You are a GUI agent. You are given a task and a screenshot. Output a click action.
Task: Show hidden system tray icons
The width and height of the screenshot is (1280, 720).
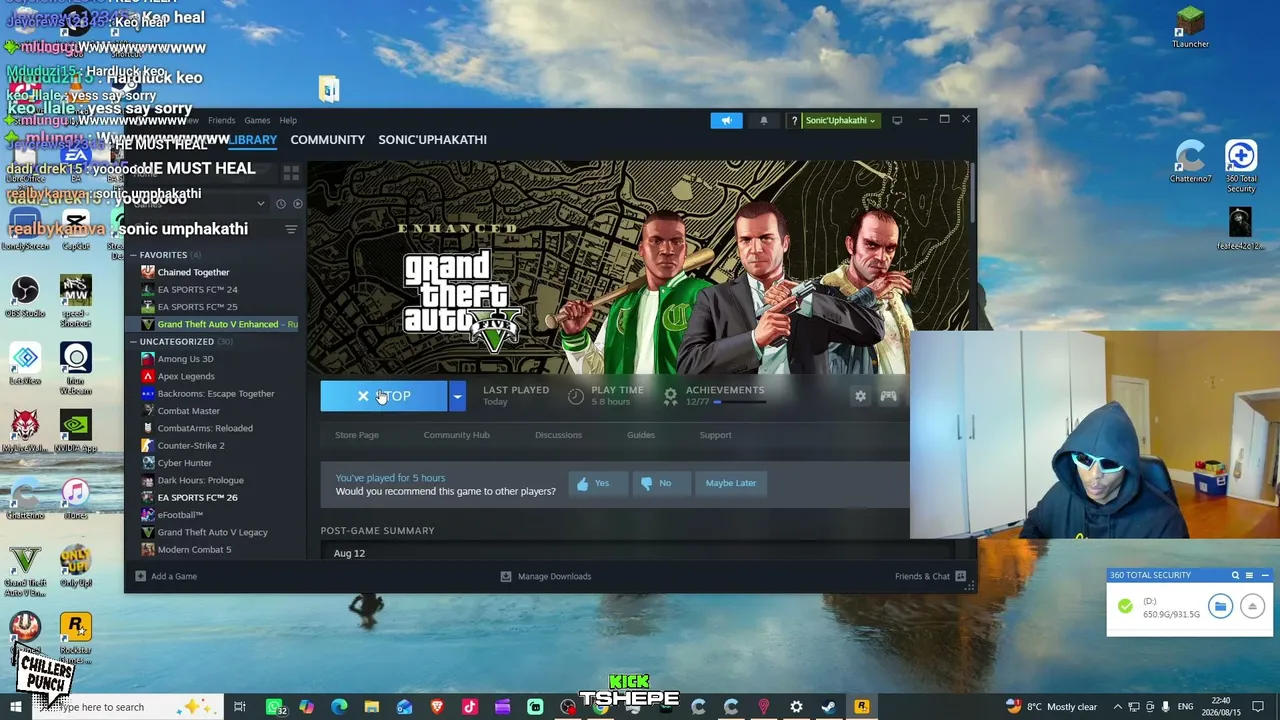1118,707
